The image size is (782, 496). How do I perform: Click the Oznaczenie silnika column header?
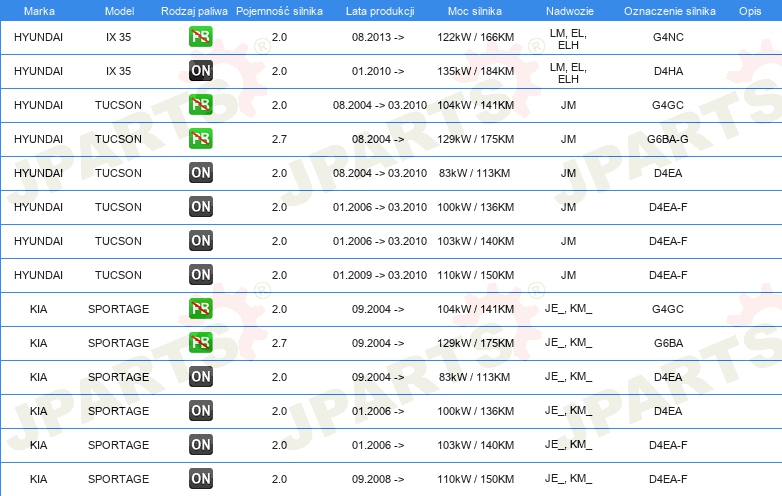tap(669, 11)
